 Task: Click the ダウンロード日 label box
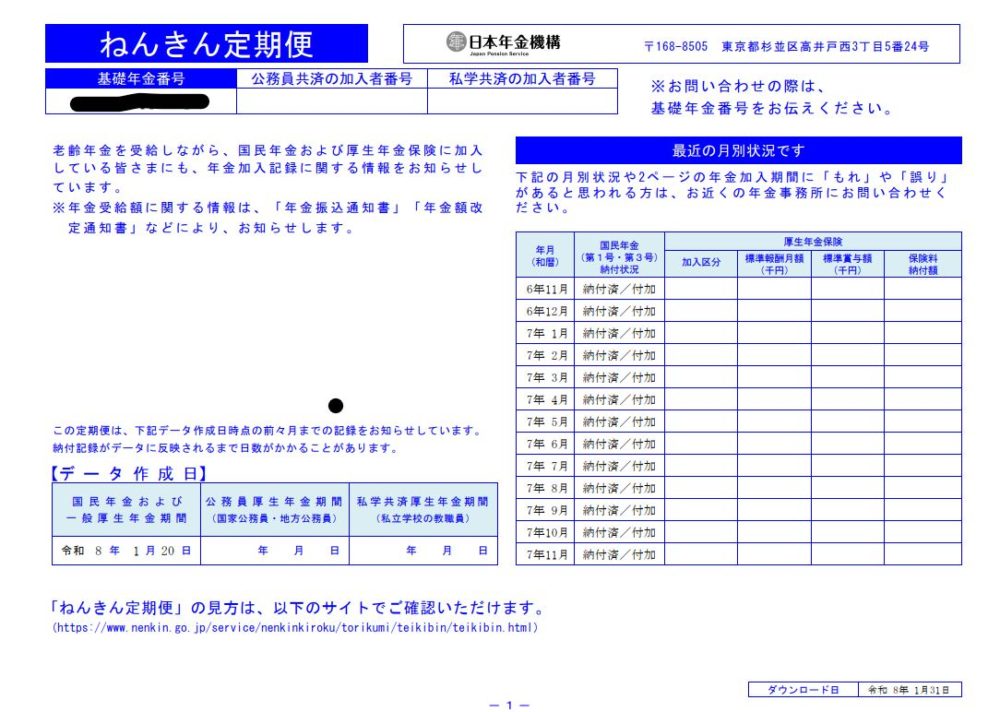[804, 690]
